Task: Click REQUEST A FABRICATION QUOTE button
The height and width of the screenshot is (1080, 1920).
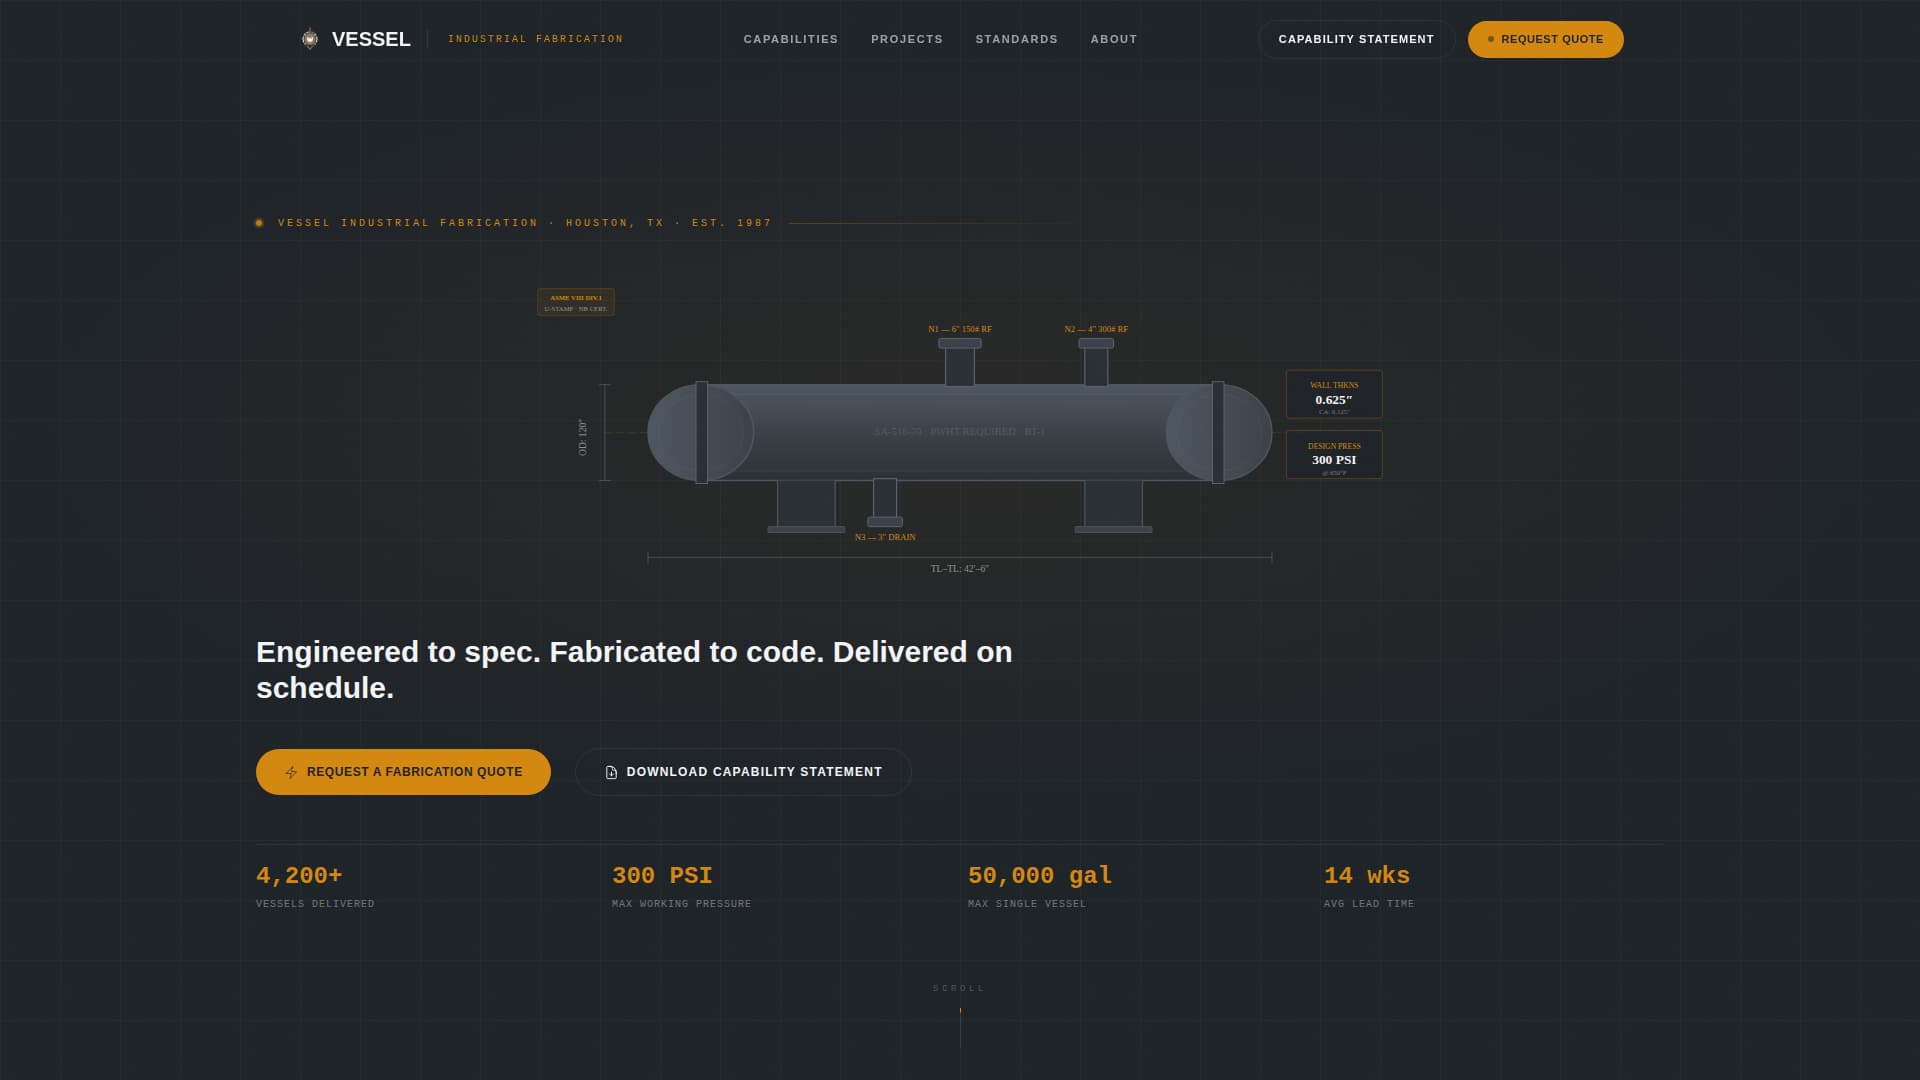Action: [403, 771]
